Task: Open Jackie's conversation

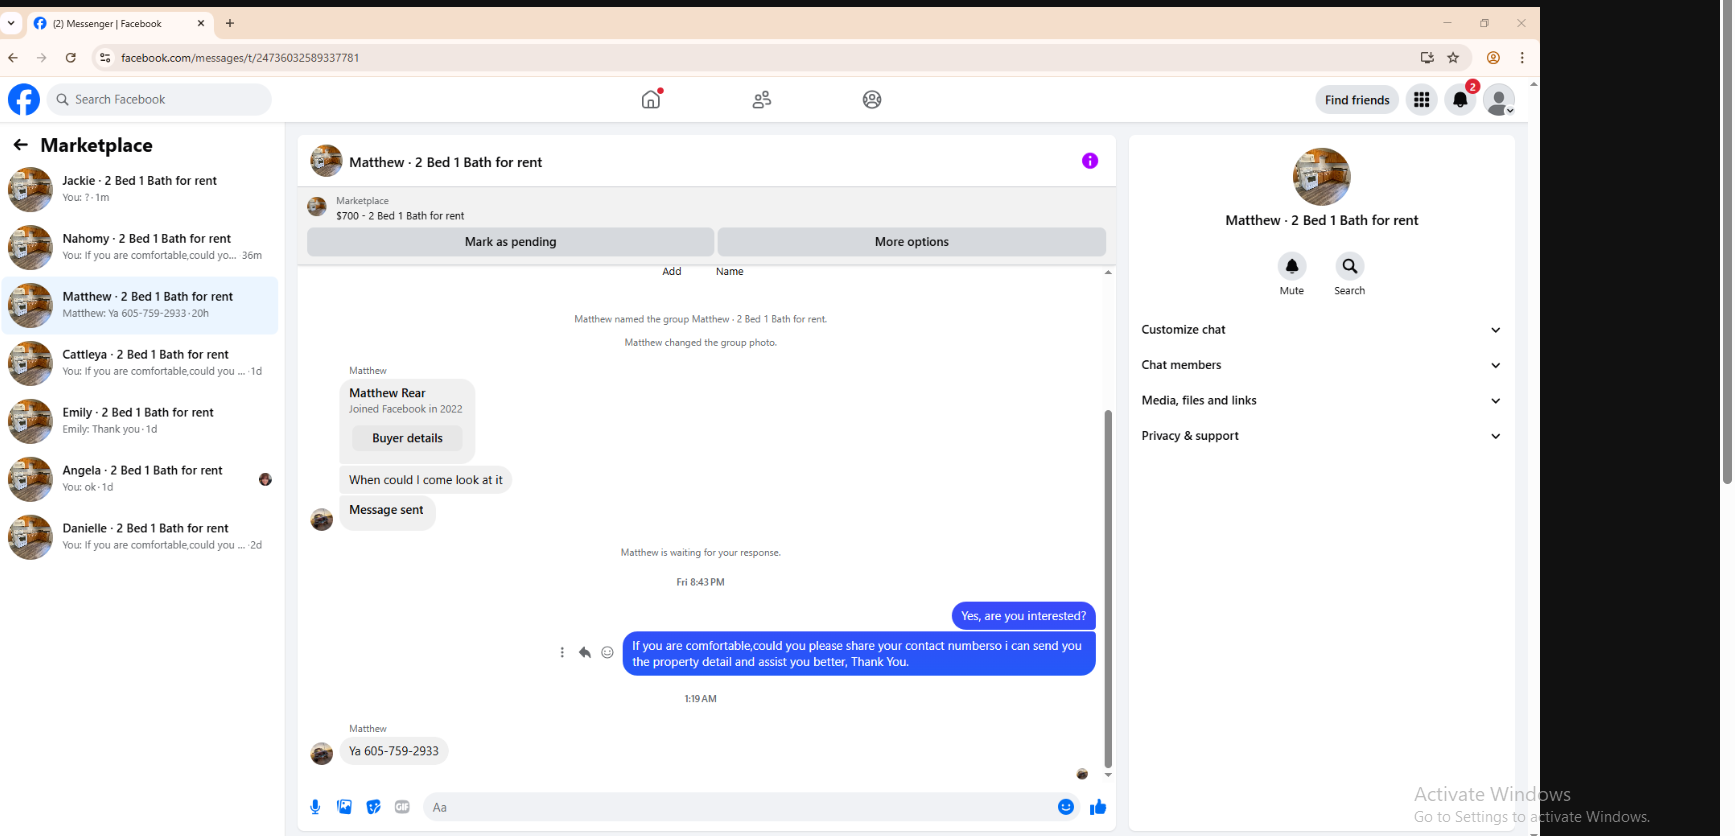Action: [140, 189]
